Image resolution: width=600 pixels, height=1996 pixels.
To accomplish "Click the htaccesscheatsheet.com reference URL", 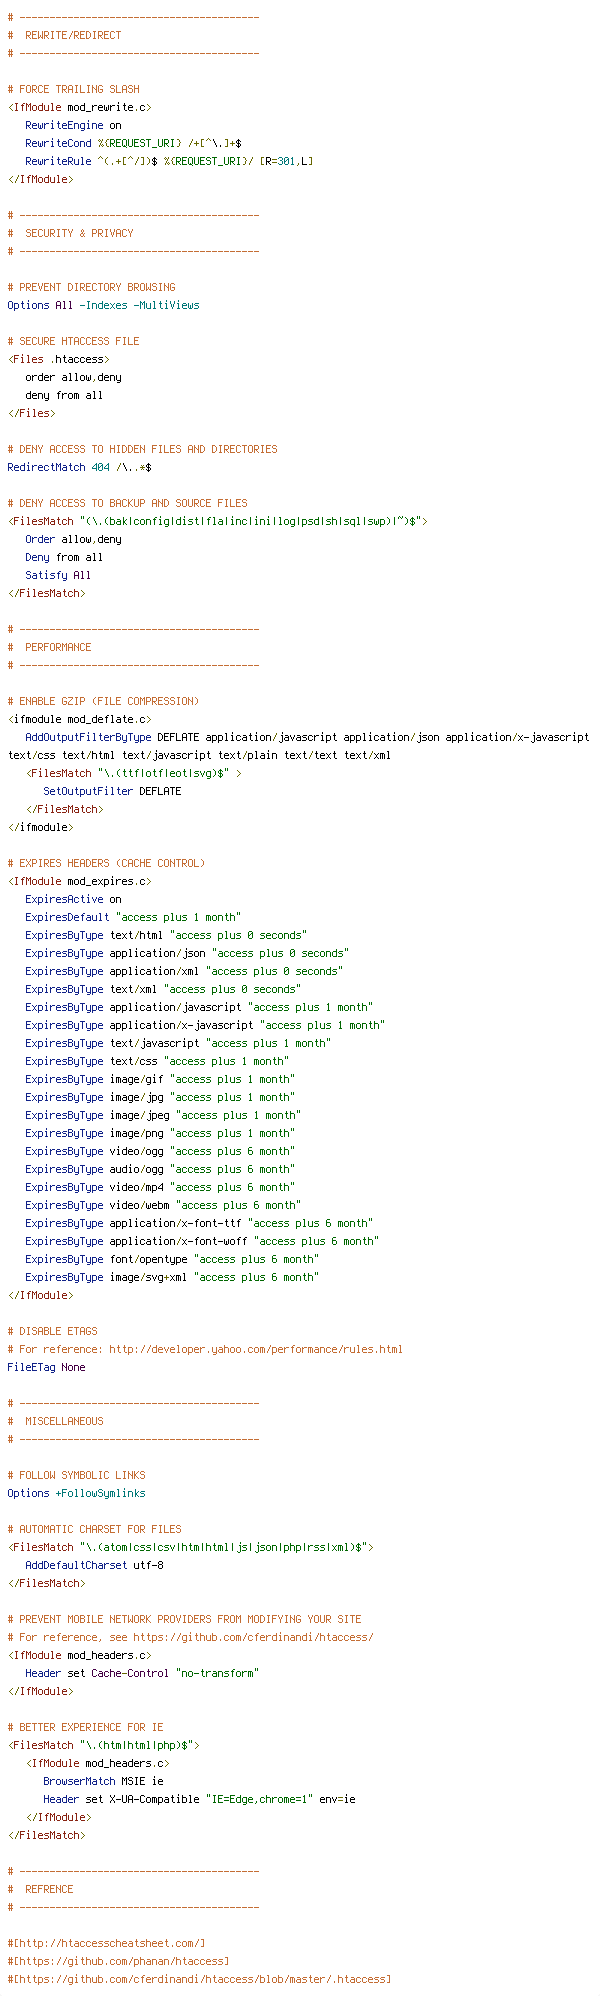I will (106, 1943).
